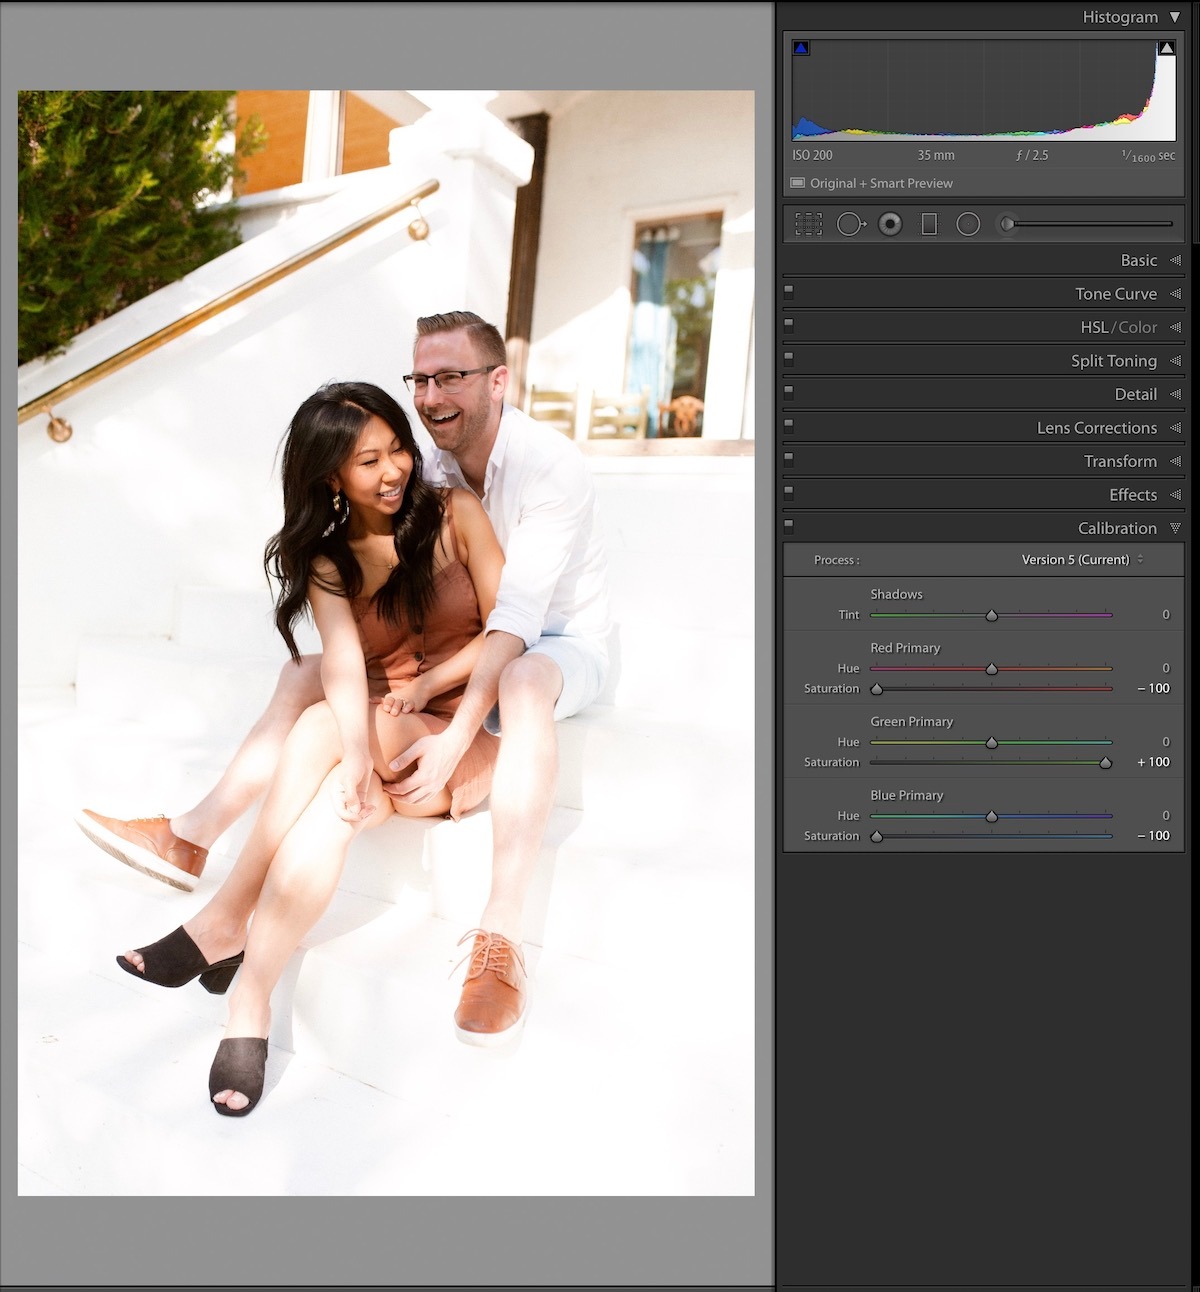Toggle shadow clipping indicator in histogram
1200x1292 pixels.
(x=801, y=48)
